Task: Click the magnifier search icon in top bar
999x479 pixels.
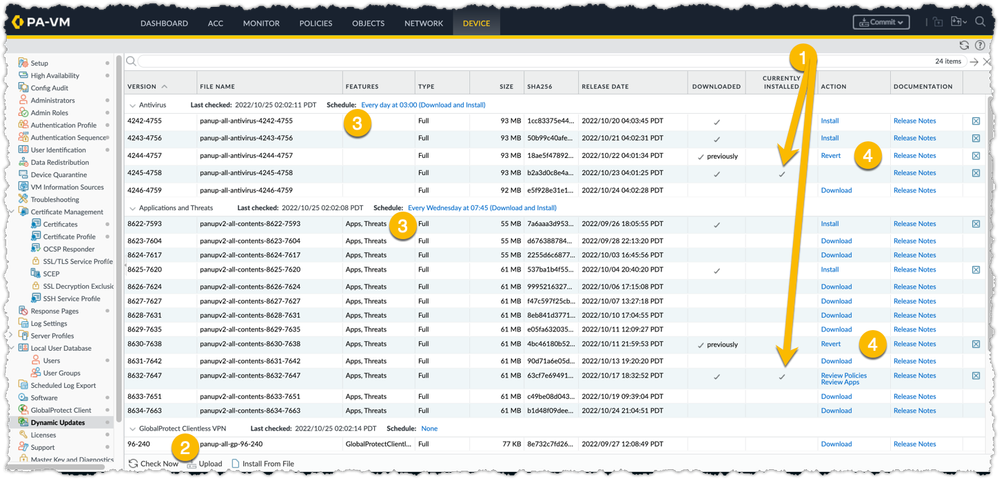Action: (980, 22)
